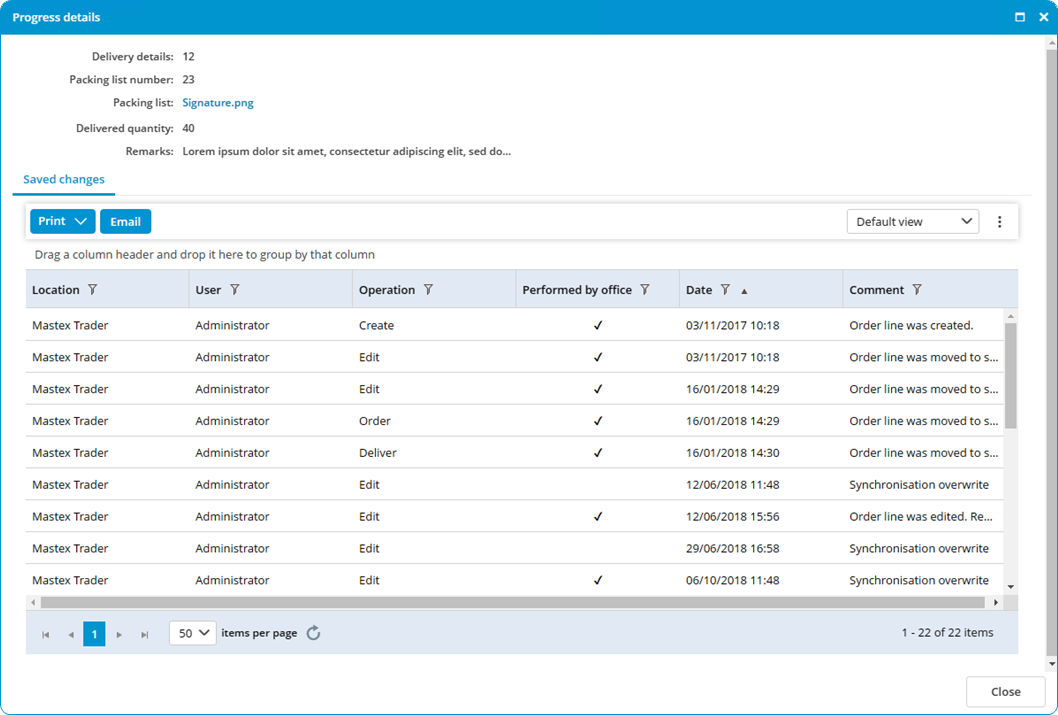Click the horizontal scrollbar of the grid

click(513, 602)
